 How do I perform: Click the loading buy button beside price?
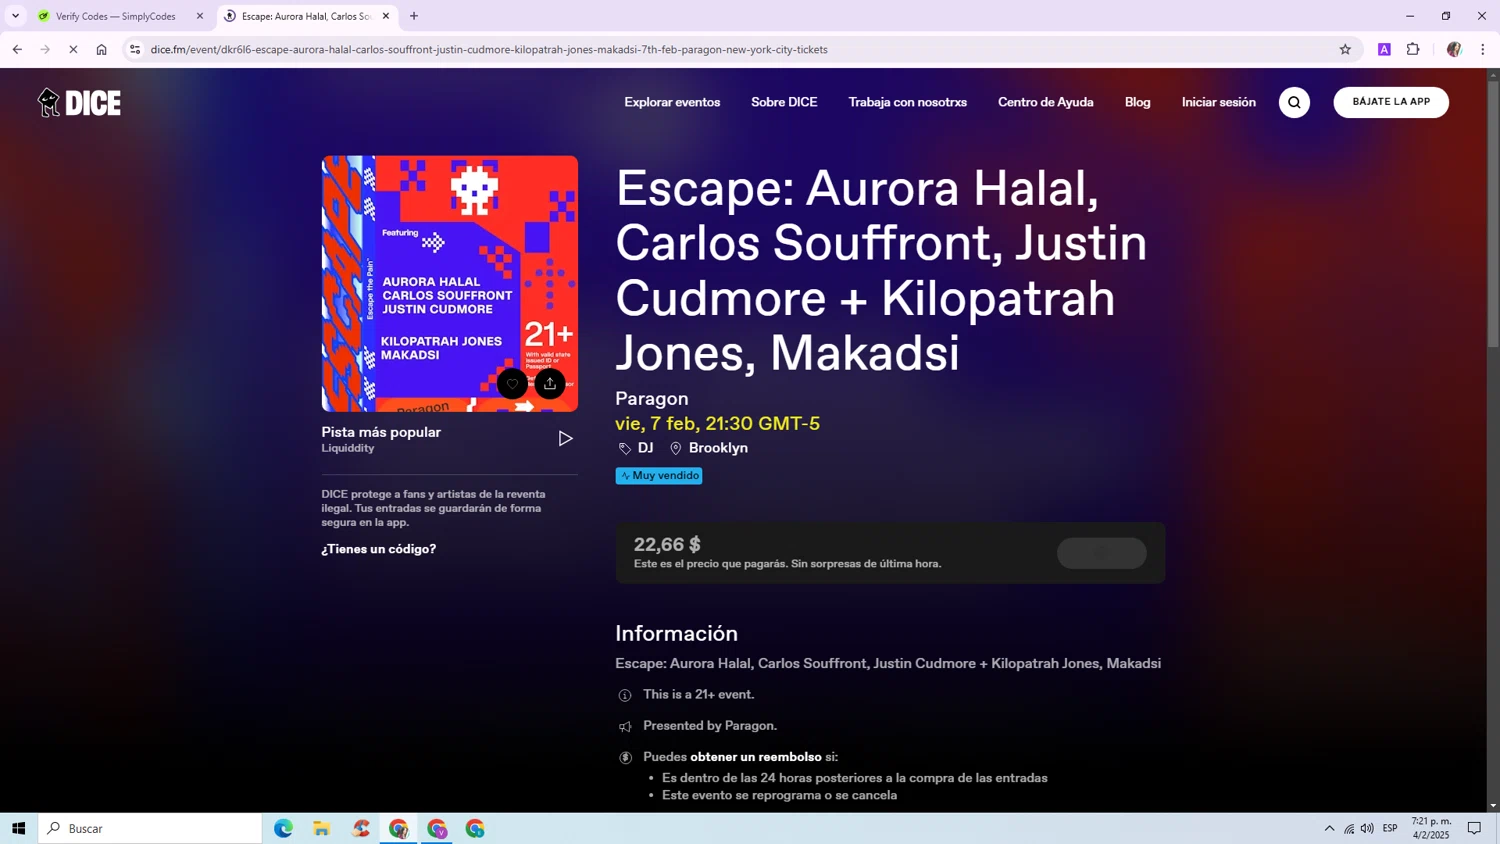pos(1101,553)
